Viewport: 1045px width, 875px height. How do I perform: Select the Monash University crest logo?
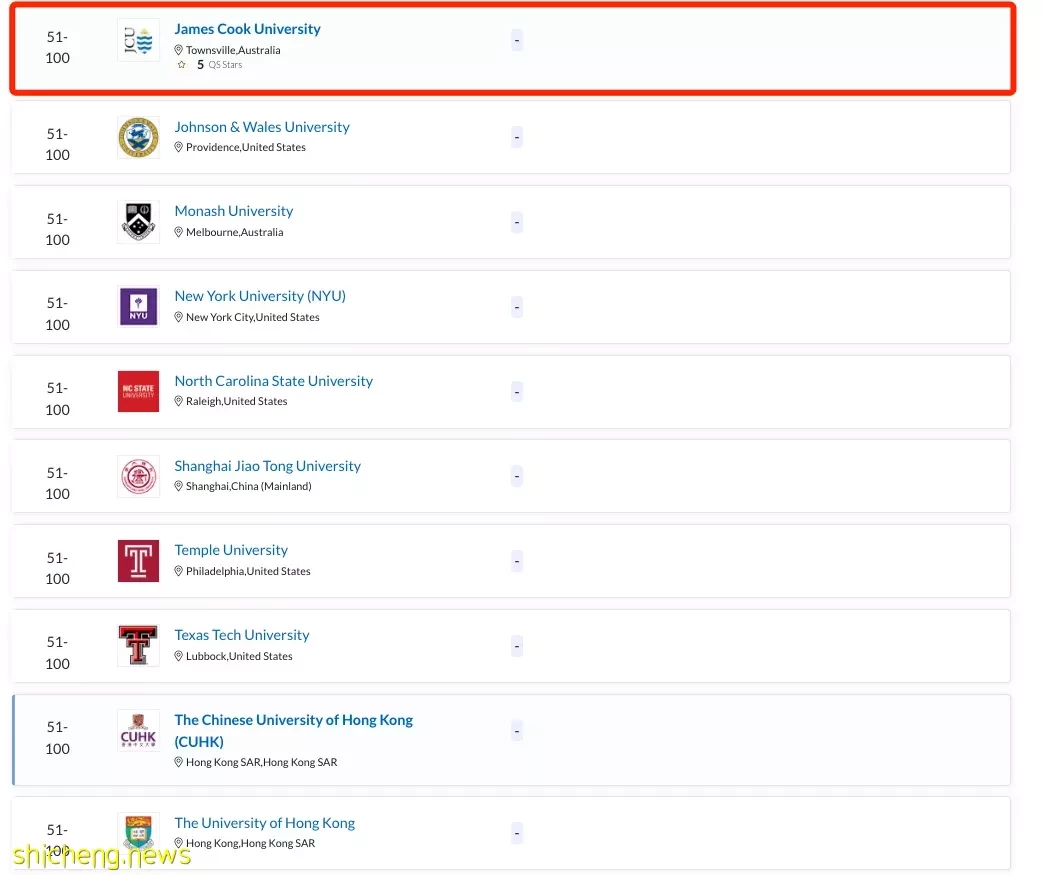[138, 222]
